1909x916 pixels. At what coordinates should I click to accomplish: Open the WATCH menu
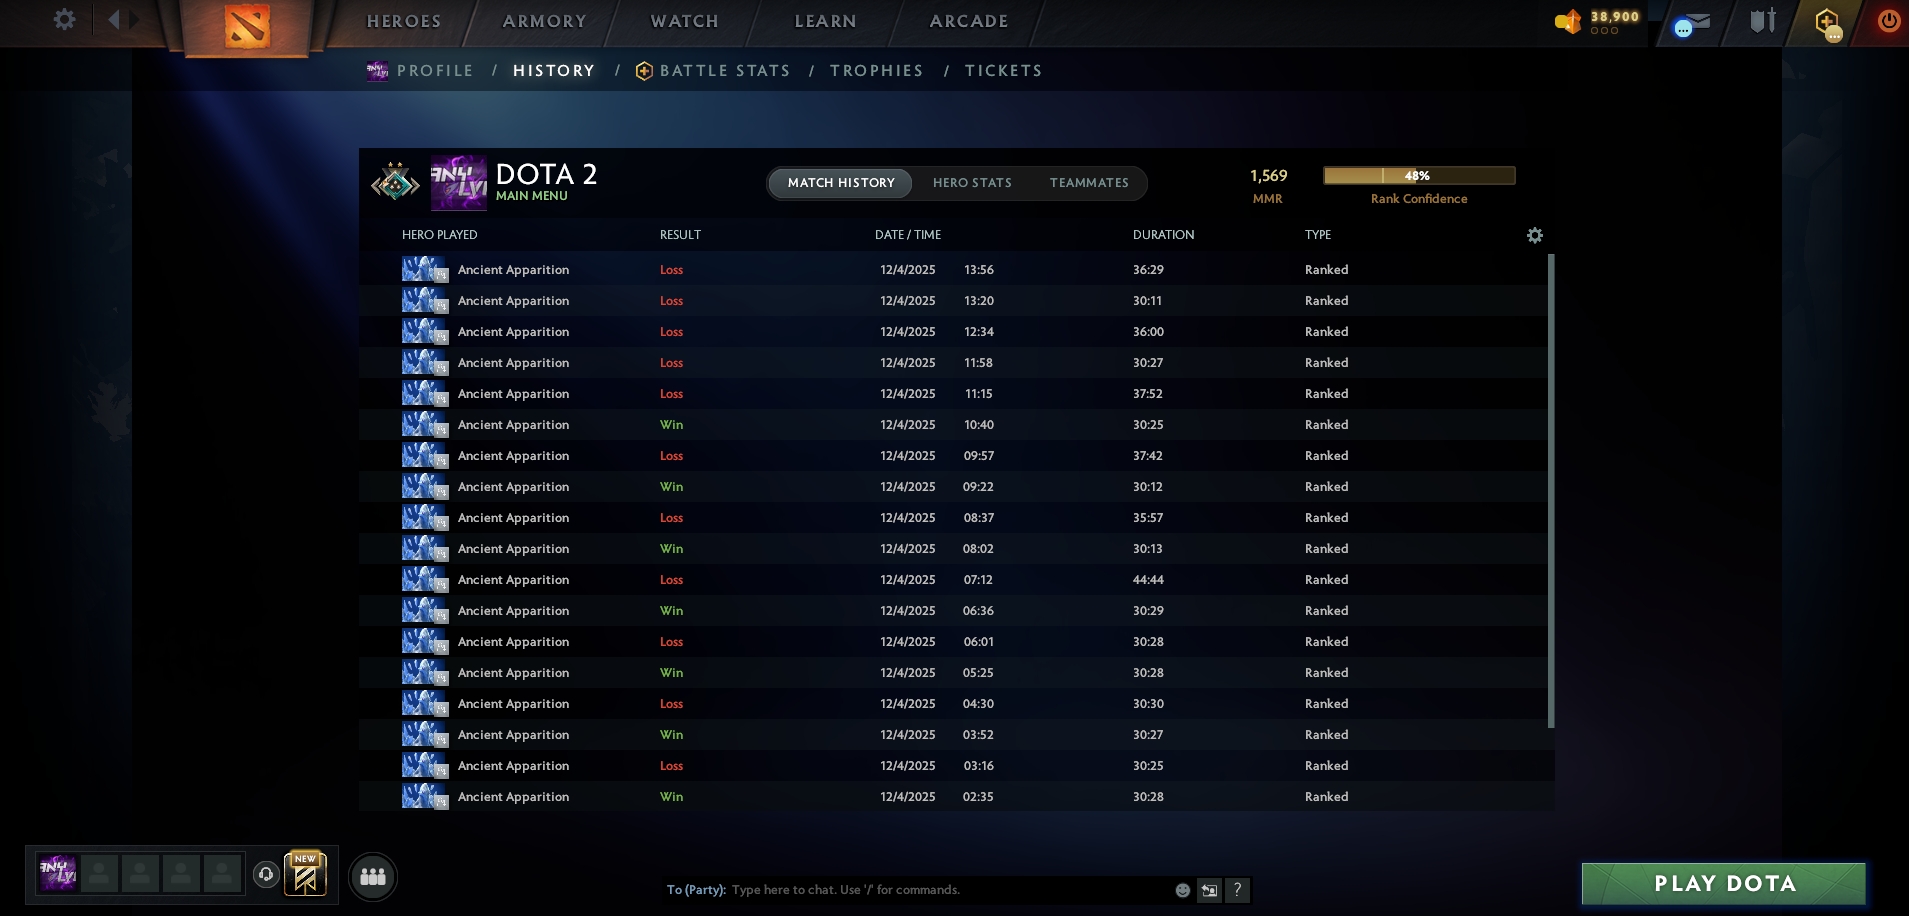coord(685,21)
